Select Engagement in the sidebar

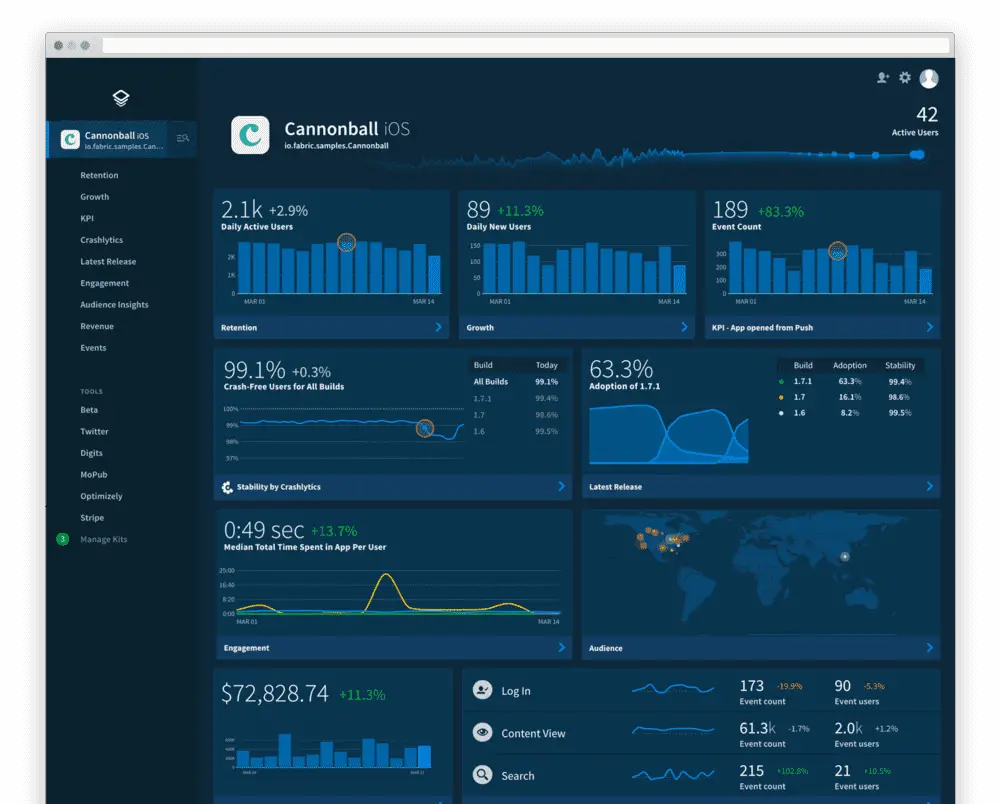104,283
